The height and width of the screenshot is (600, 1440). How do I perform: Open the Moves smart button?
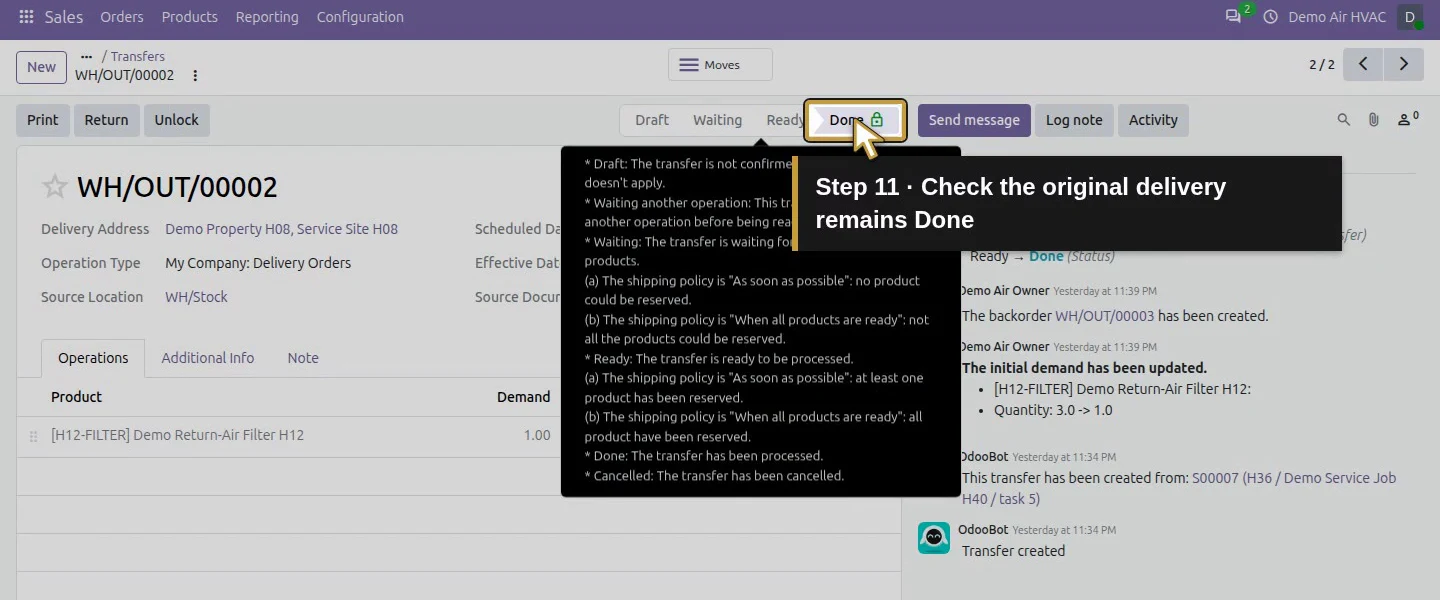(720, 65)
